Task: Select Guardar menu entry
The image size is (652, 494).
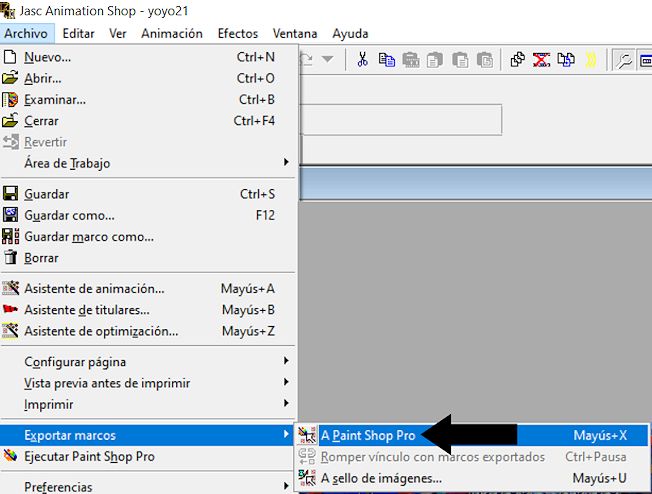Action: [x=148, y=194]
